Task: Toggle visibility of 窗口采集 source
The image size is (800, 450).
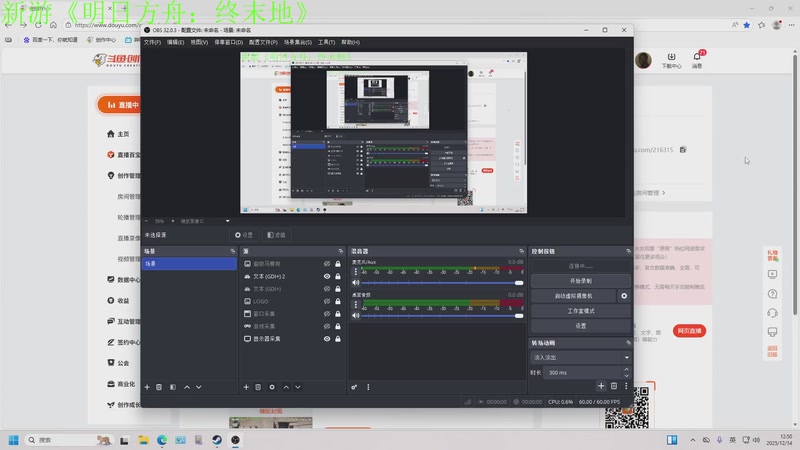Action: tap(327, 314)
